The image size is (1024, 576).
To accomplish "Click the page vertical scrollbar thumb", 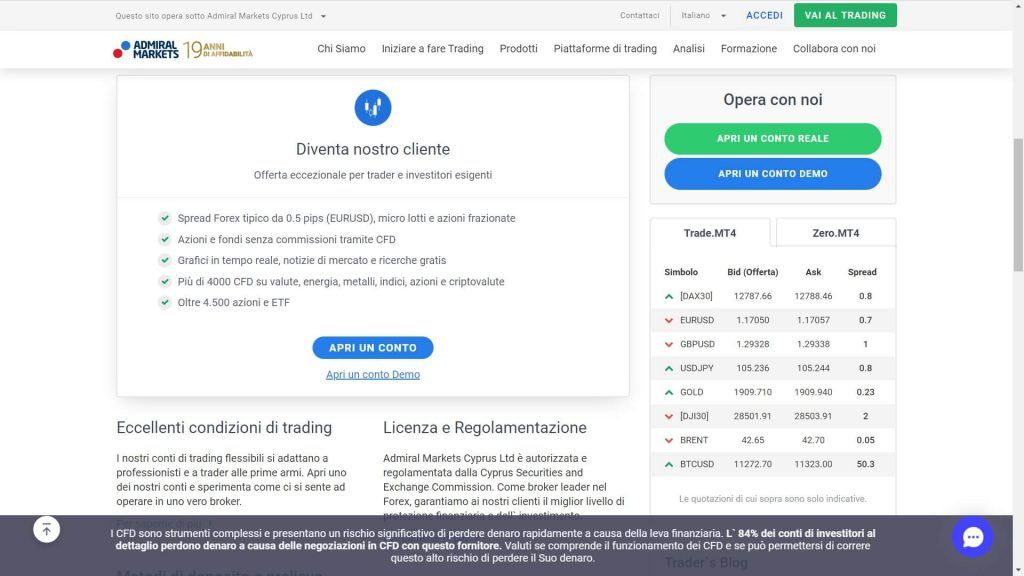I will (x=1018, y=204).
